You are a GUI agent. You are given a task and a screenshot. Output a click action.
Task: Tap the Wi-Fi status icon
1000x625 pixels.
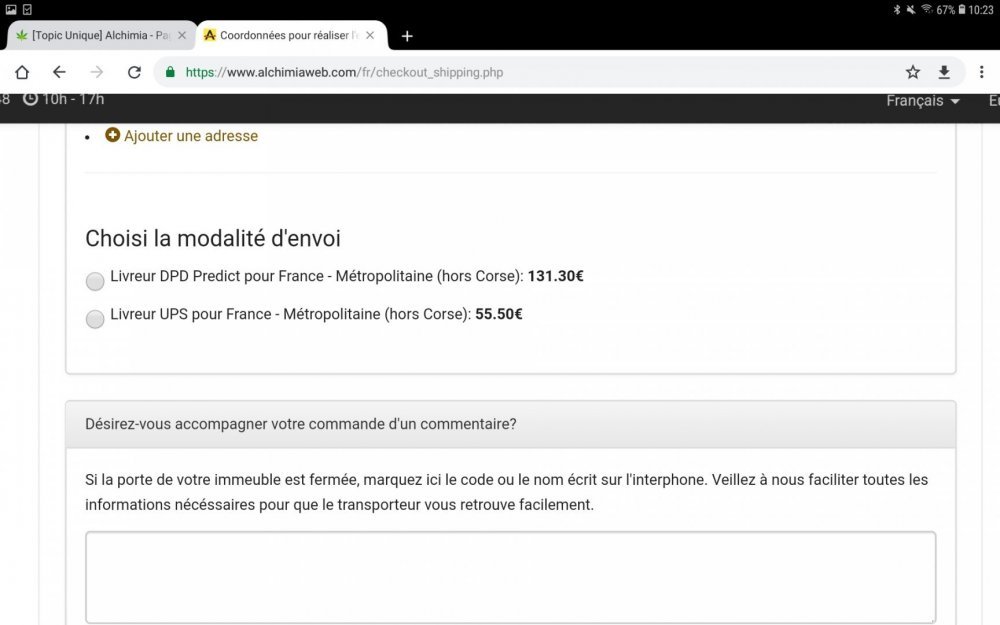(x=927, y=9)
